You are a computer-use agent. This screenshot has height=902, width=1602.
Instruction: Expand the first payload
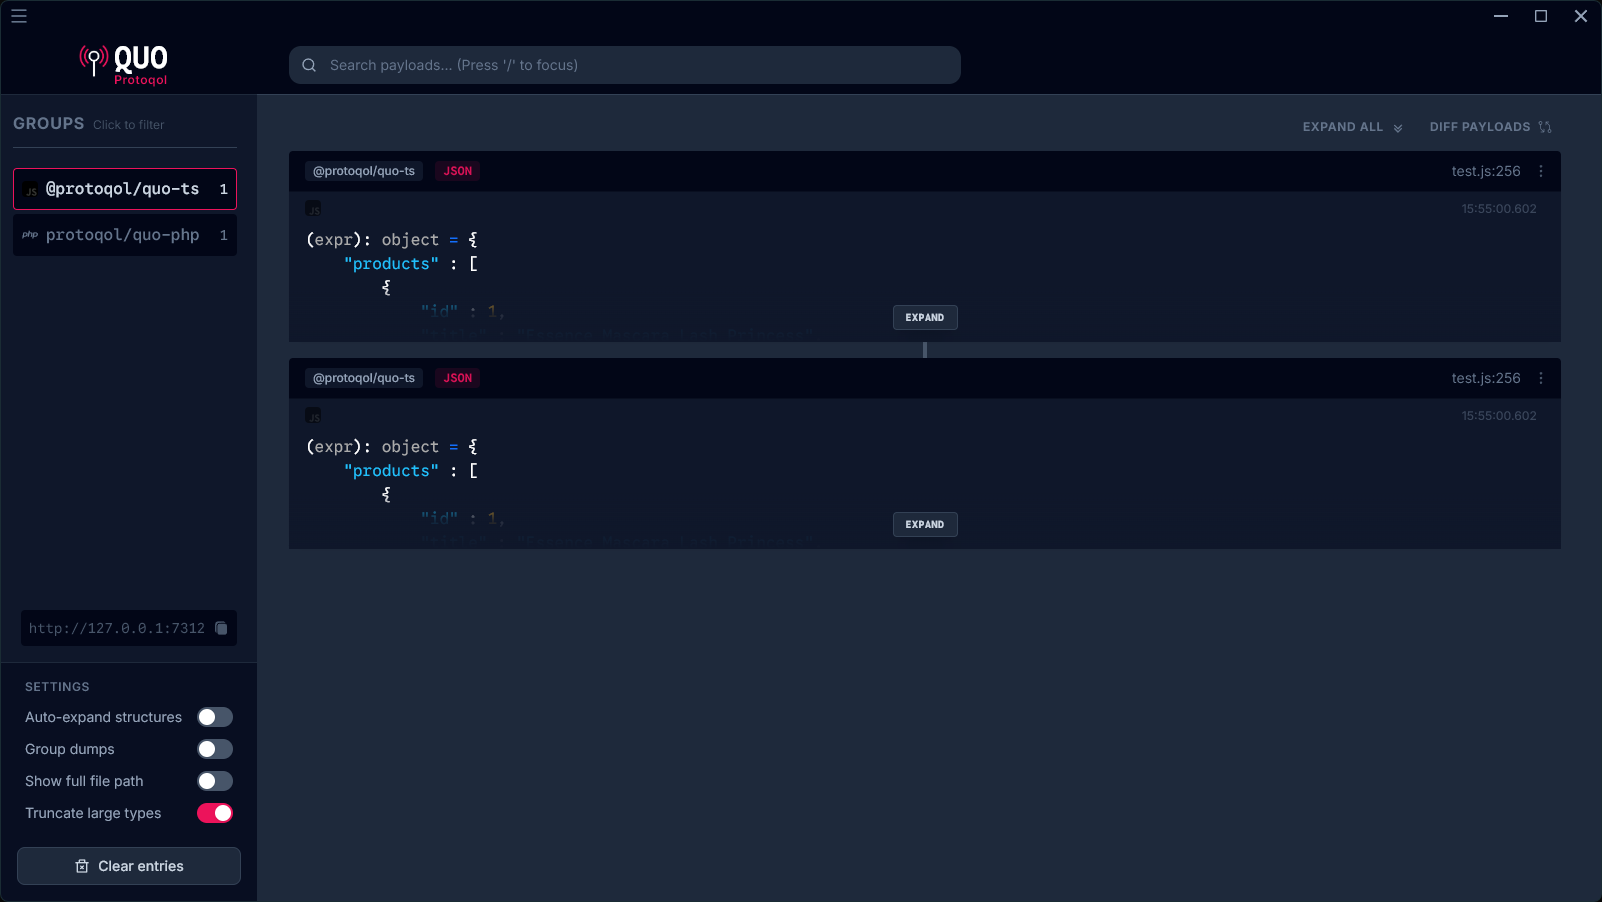click(925, 318)
